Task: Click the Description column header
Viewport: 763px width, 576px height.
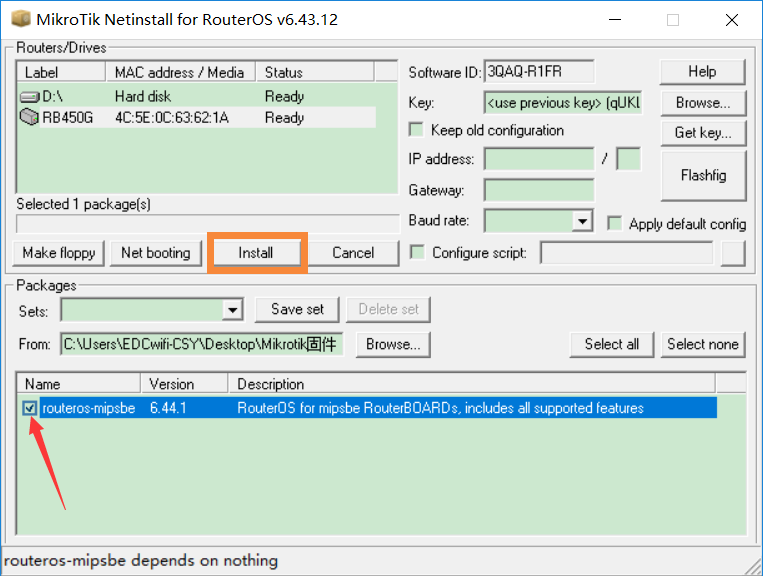Action: 472,384
